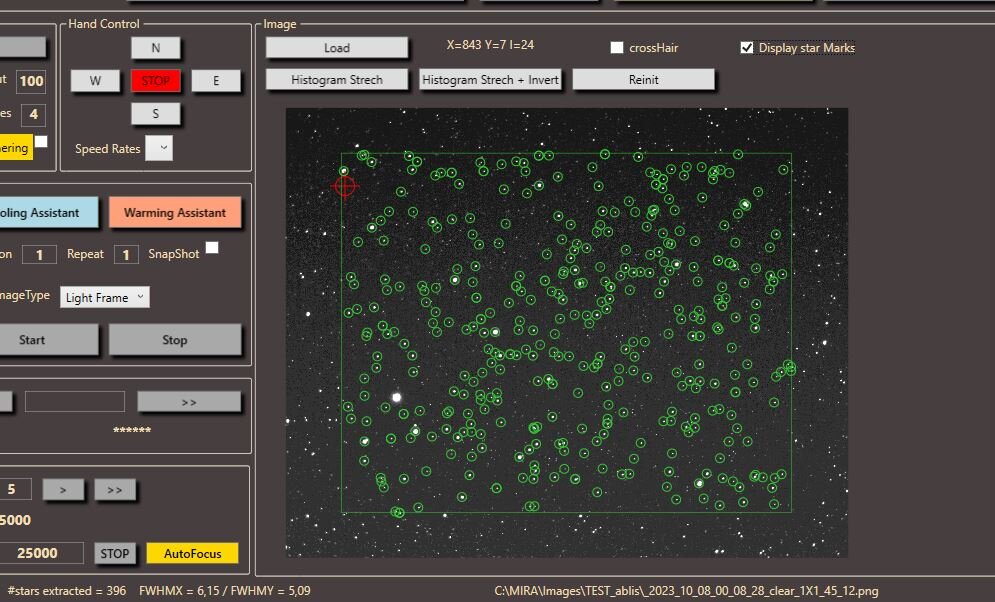This screenshot has width=995, height=602.
Task: Toggle the checkbox next to yellow button
Action: click(x=41, y=141)
